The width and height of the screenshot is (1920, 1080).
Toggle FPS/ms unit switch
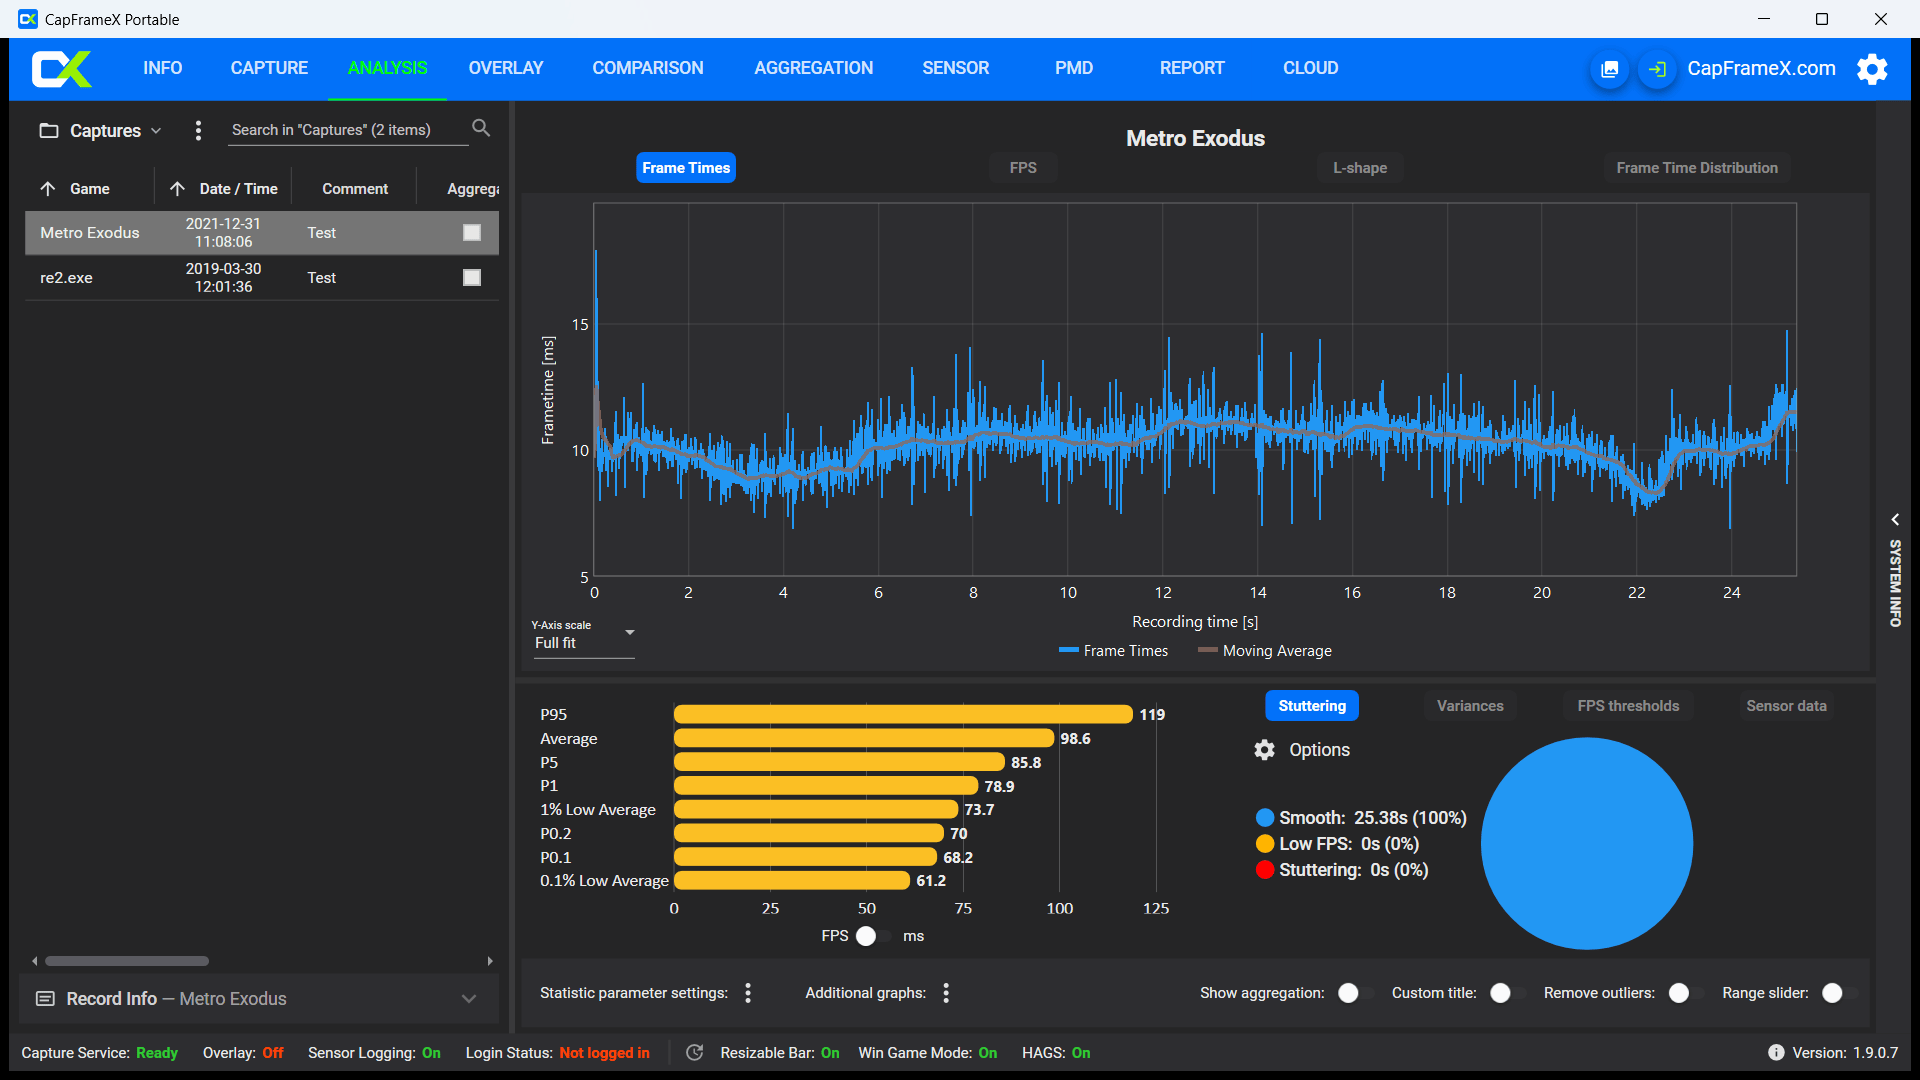[875, 936]
